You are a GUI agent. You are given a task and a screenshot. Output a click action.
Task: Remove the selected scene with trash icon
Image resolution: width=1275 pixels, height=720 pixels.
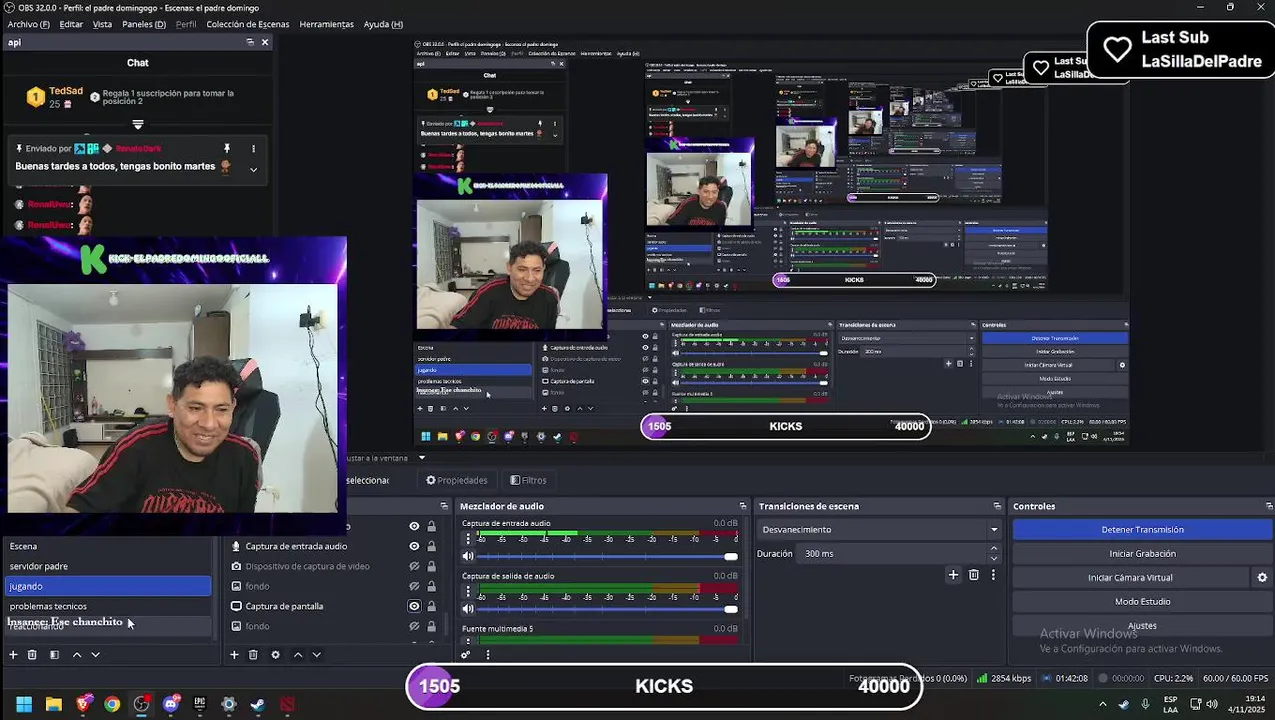[x=32, y=655]
